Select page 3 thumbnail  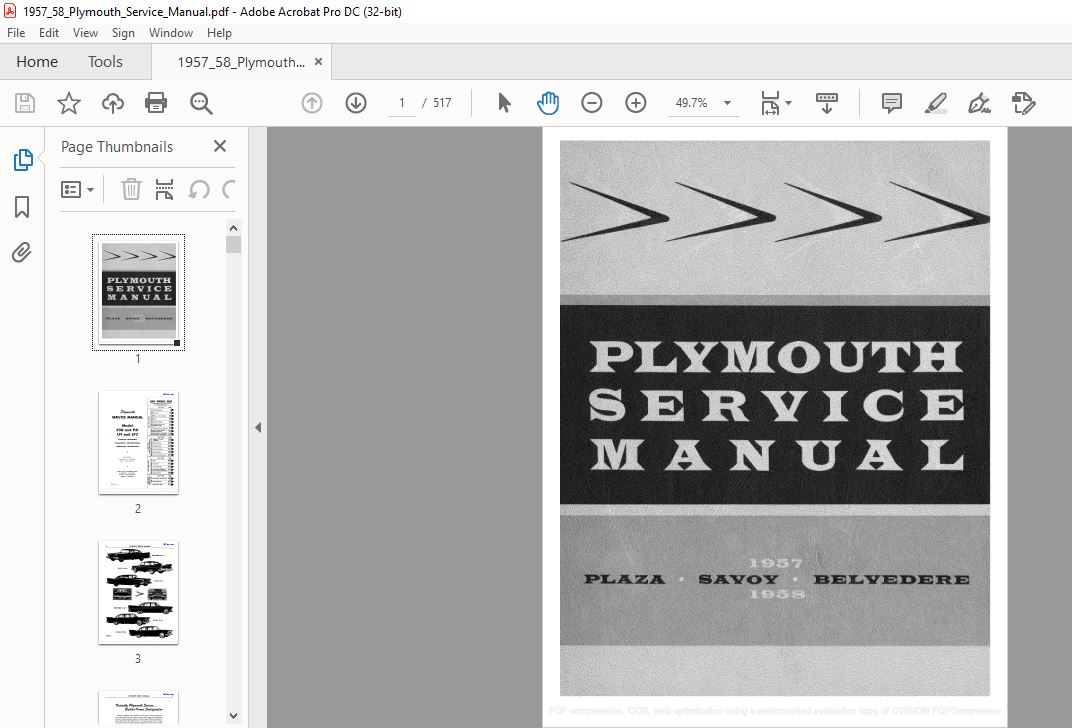pyautogui.click(x=139, y=593)
